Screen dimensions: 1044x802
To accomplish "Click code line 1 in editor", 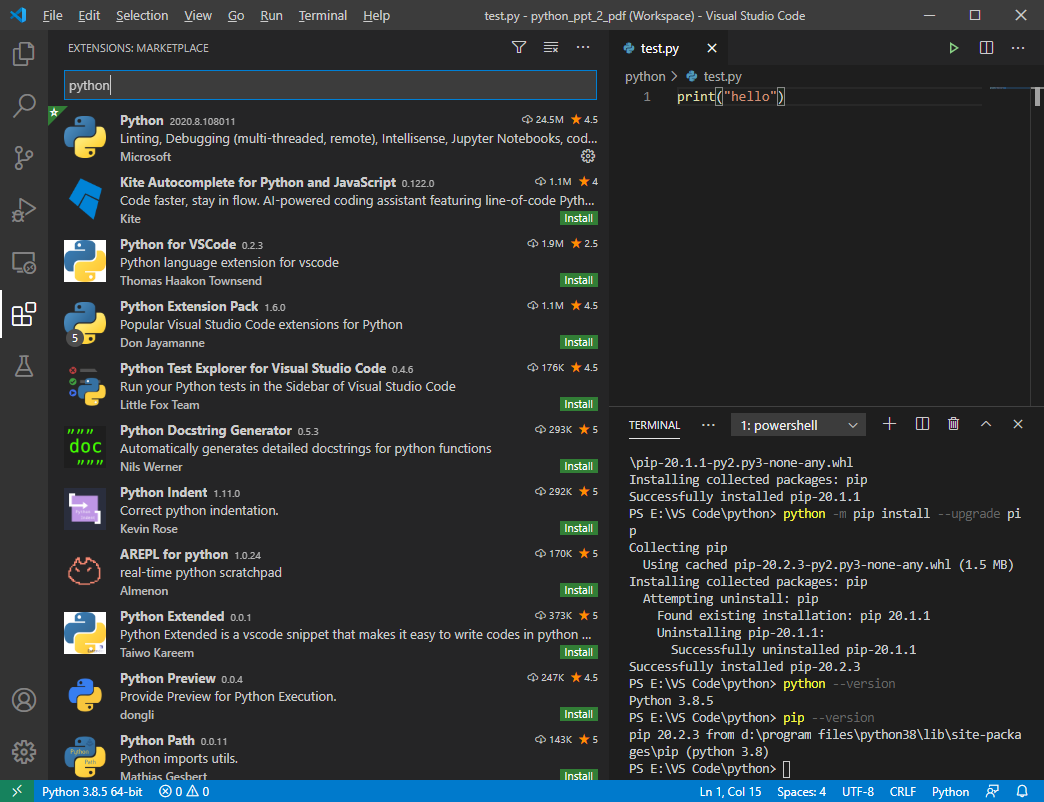I will [x=730, y=97].
